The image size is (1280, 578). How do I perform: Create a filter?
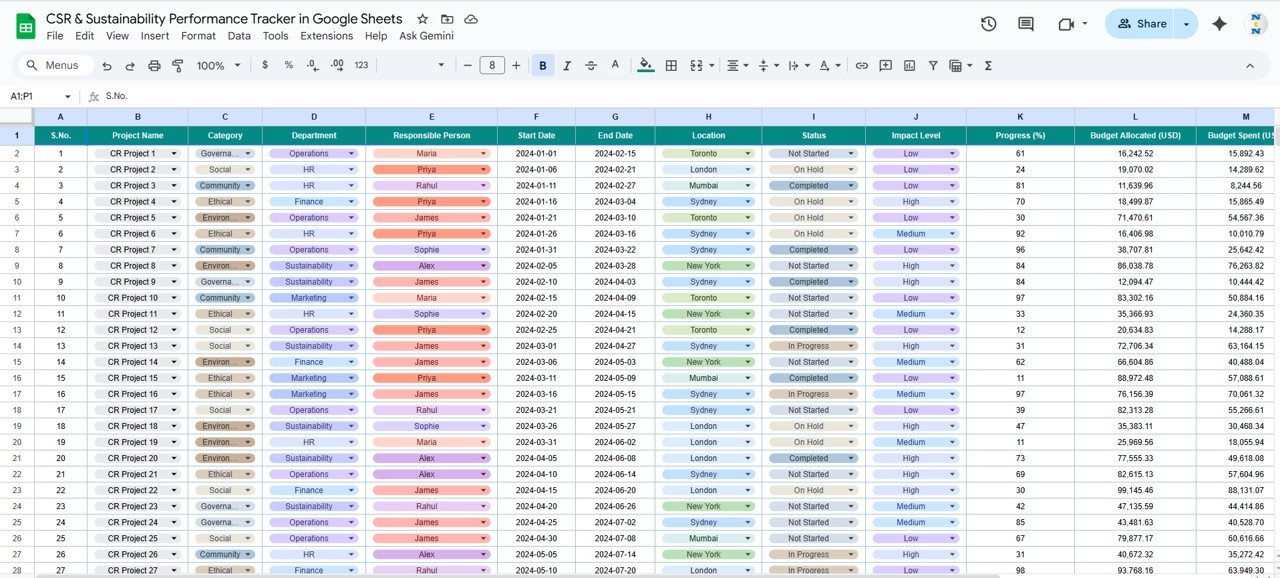pyautogui.click(x=932, y=64)
